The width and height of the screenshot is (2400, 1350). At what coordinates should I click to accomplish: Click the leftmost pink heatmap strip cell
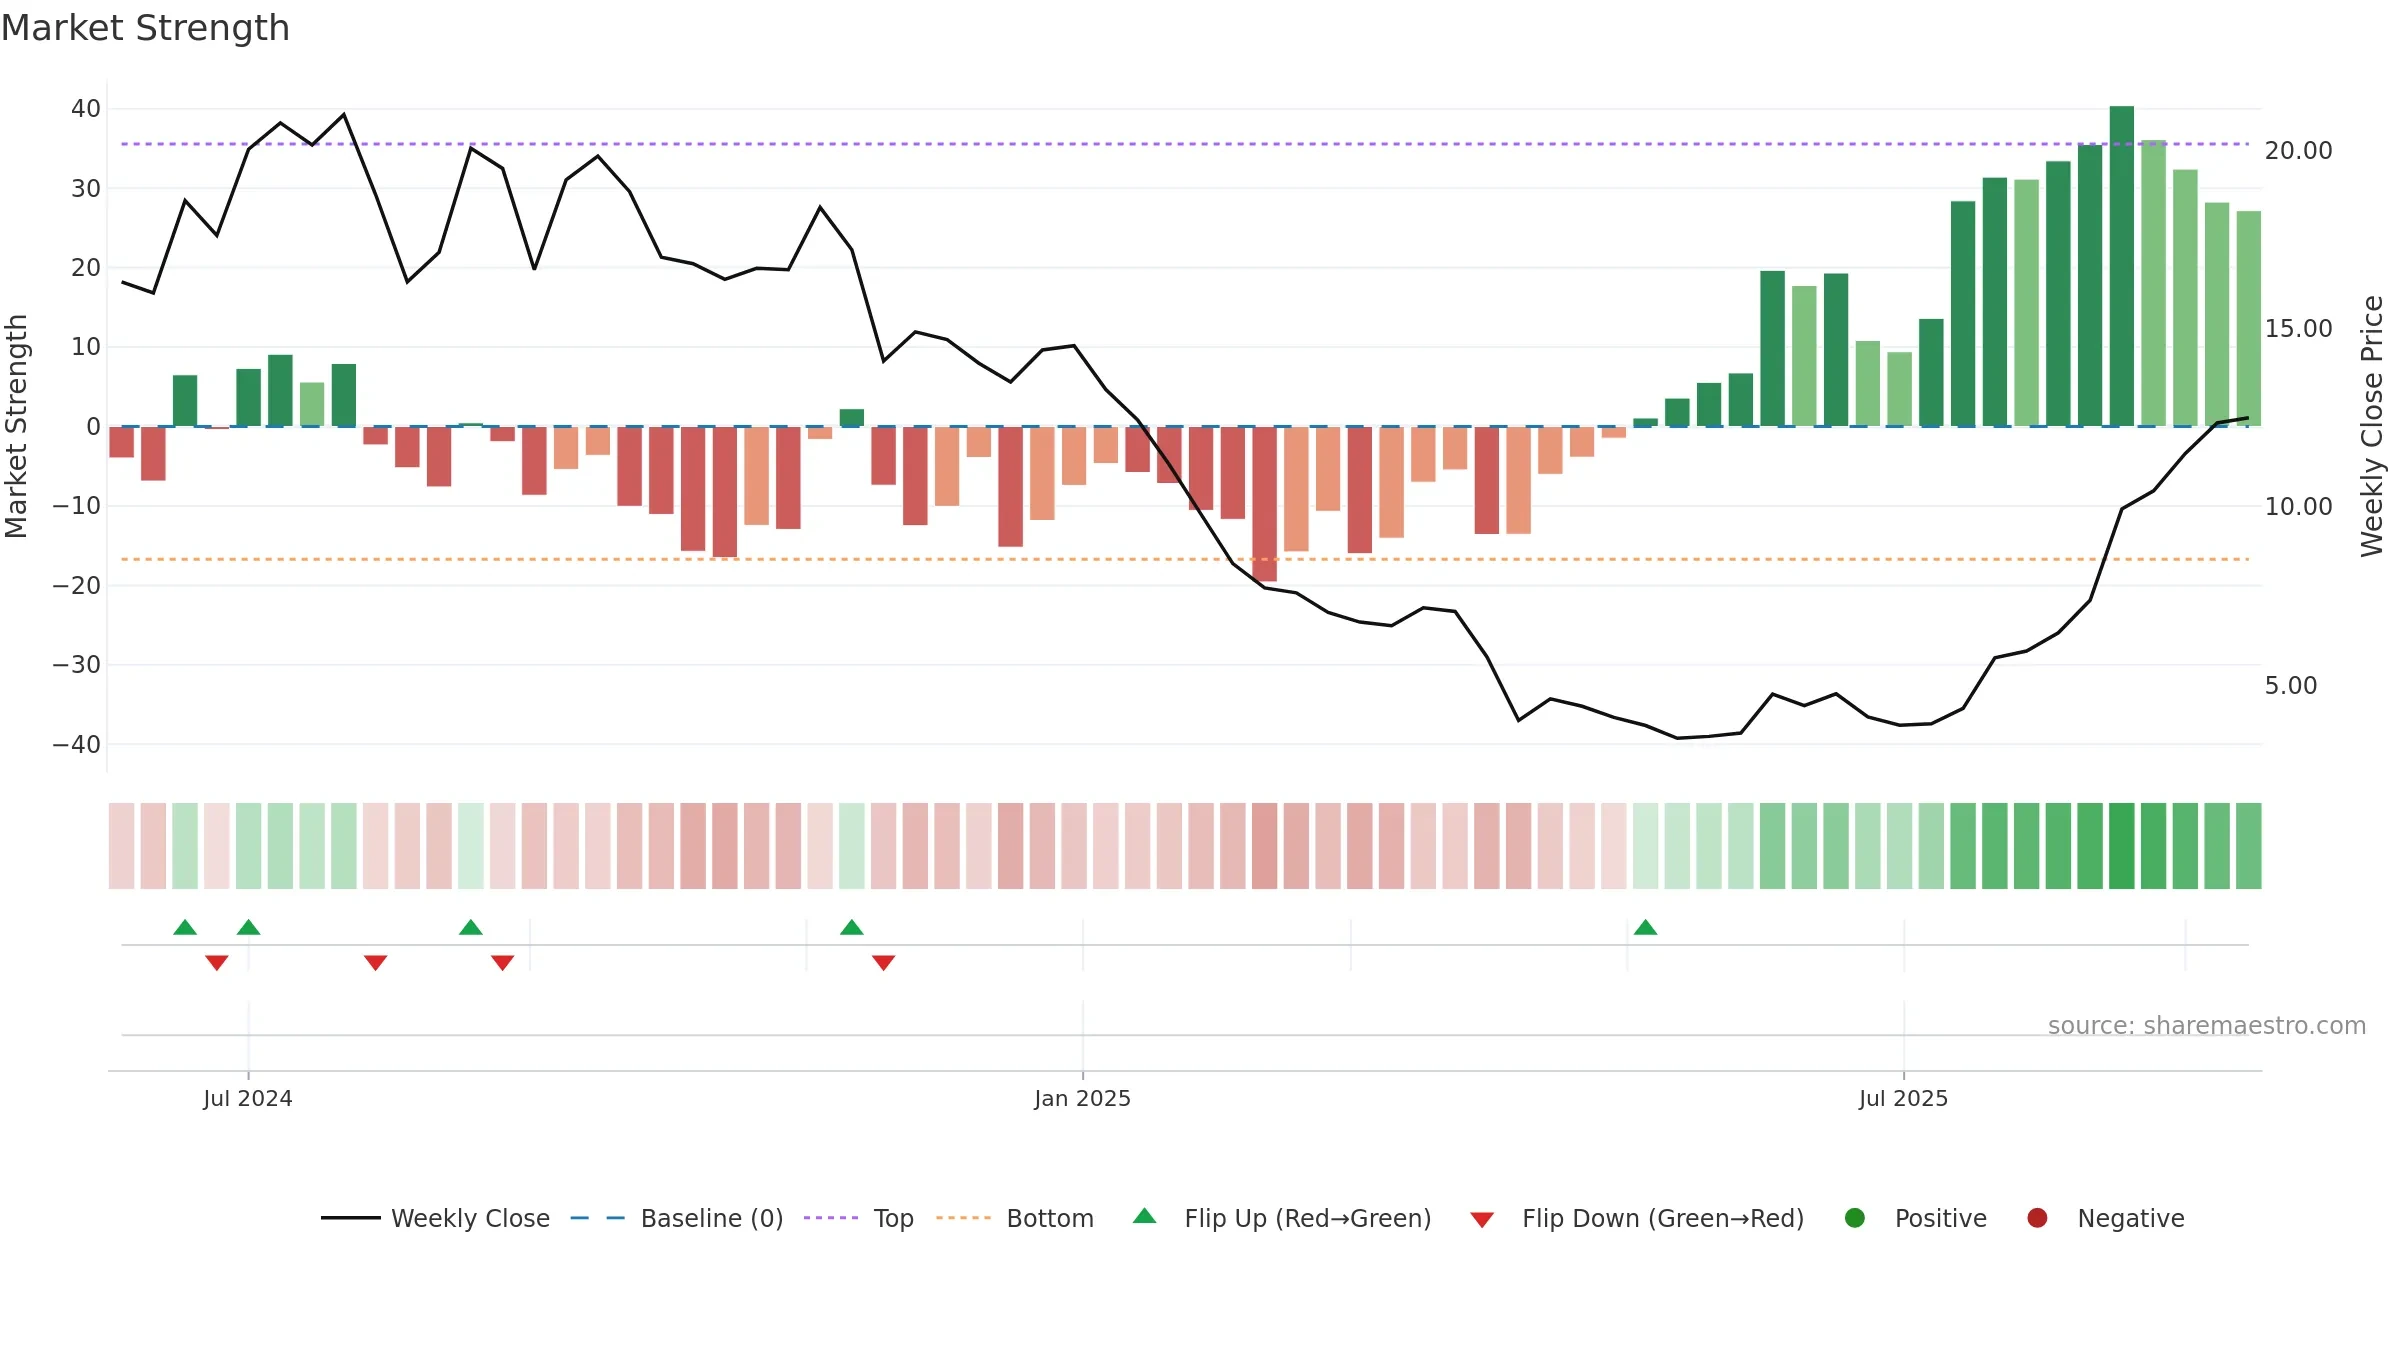121,846
